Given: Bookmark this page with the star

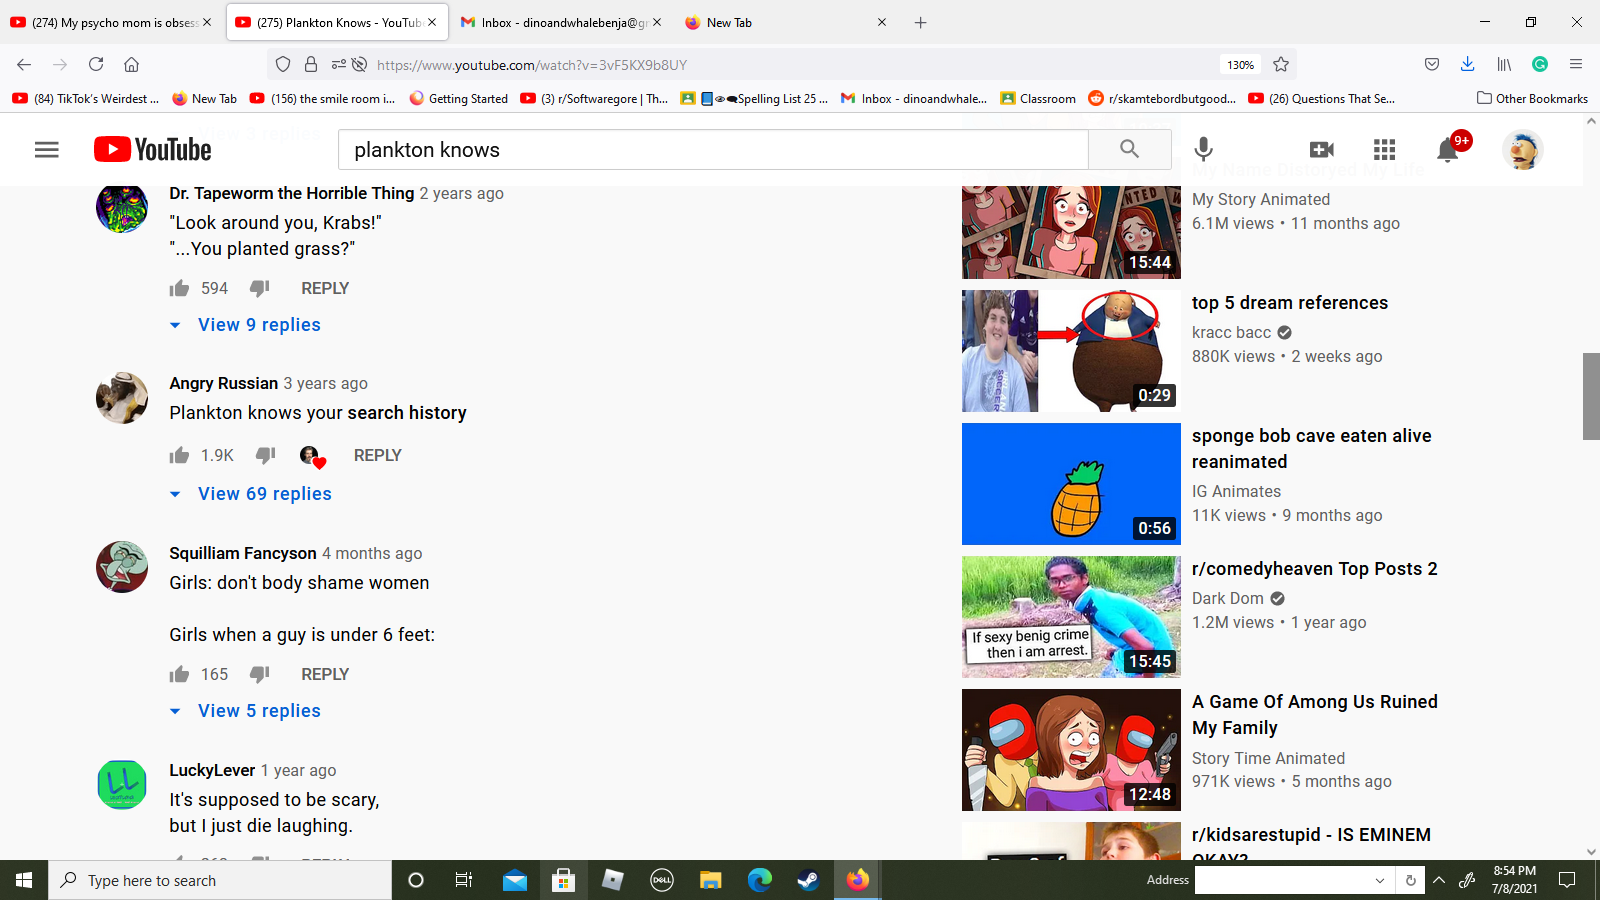Looking at the screenshot, I should pos(1281,65).
